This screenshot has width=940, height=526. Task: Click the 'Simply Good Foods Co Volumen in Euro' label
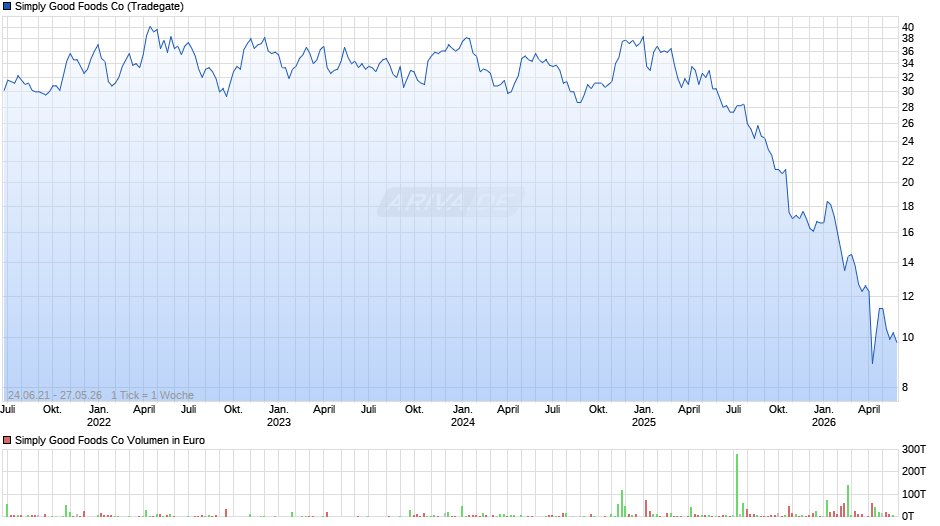(x=110, y=440)
